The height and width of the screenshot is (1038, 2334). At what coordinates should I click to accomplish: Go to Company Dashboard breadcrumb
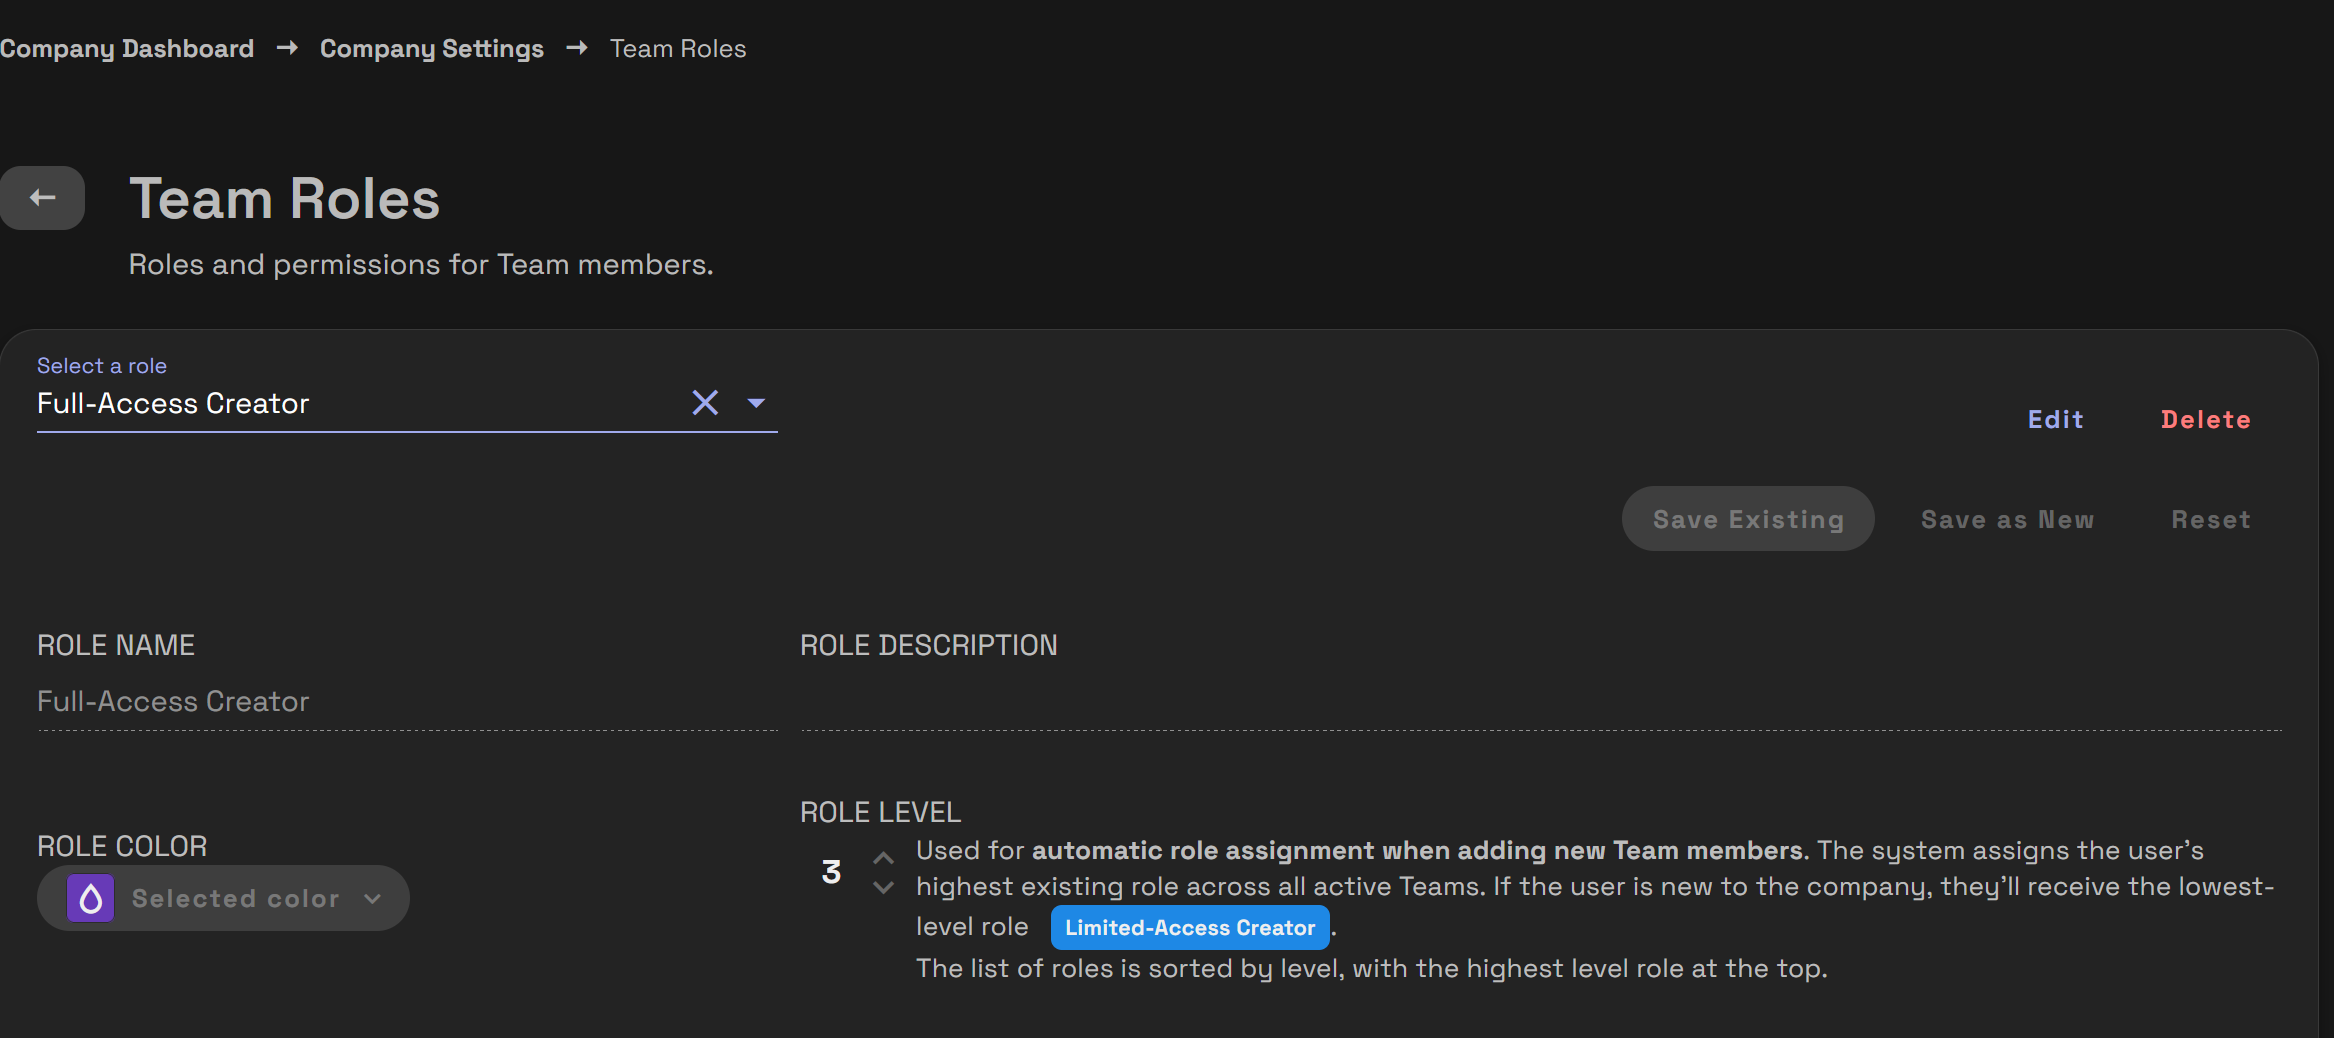(x=127, y=48)
